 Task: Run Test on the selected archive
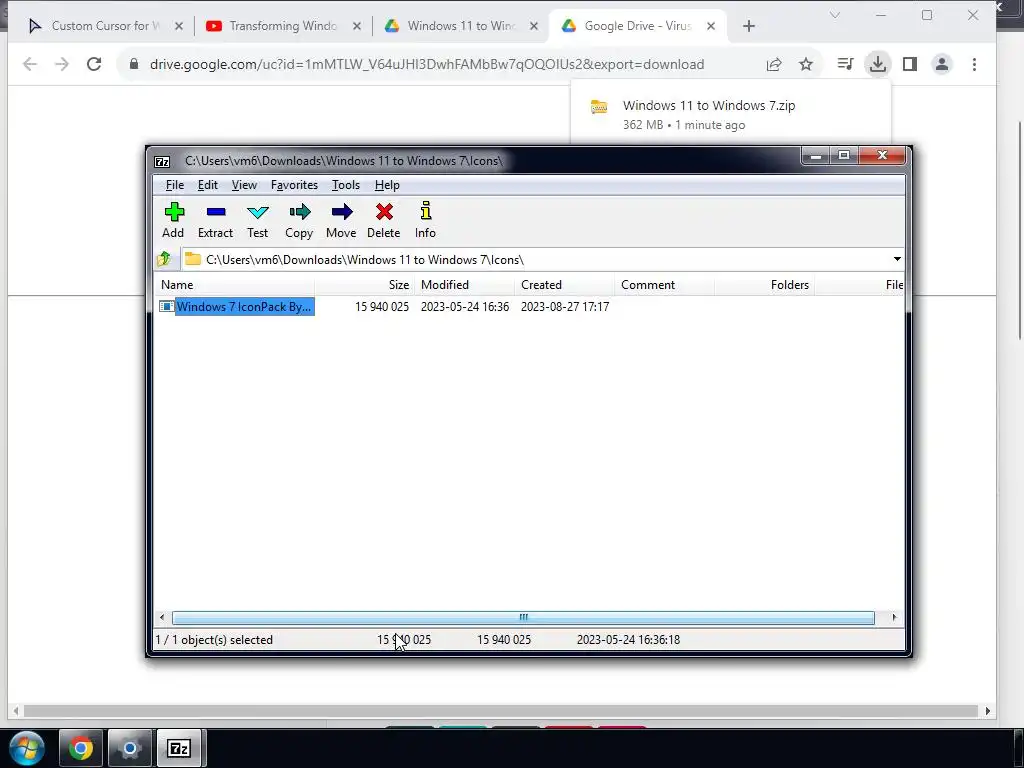coord(257,220)
